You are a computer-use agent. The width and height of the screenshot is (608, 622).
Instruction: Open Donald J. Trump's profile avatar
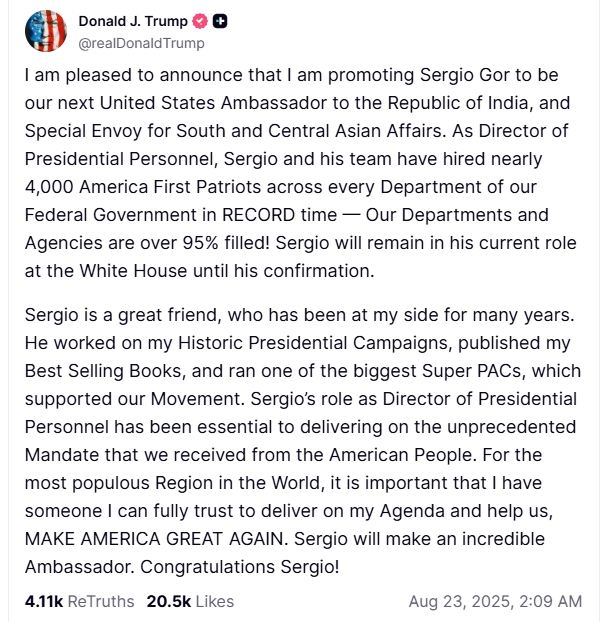pos(45,31)
